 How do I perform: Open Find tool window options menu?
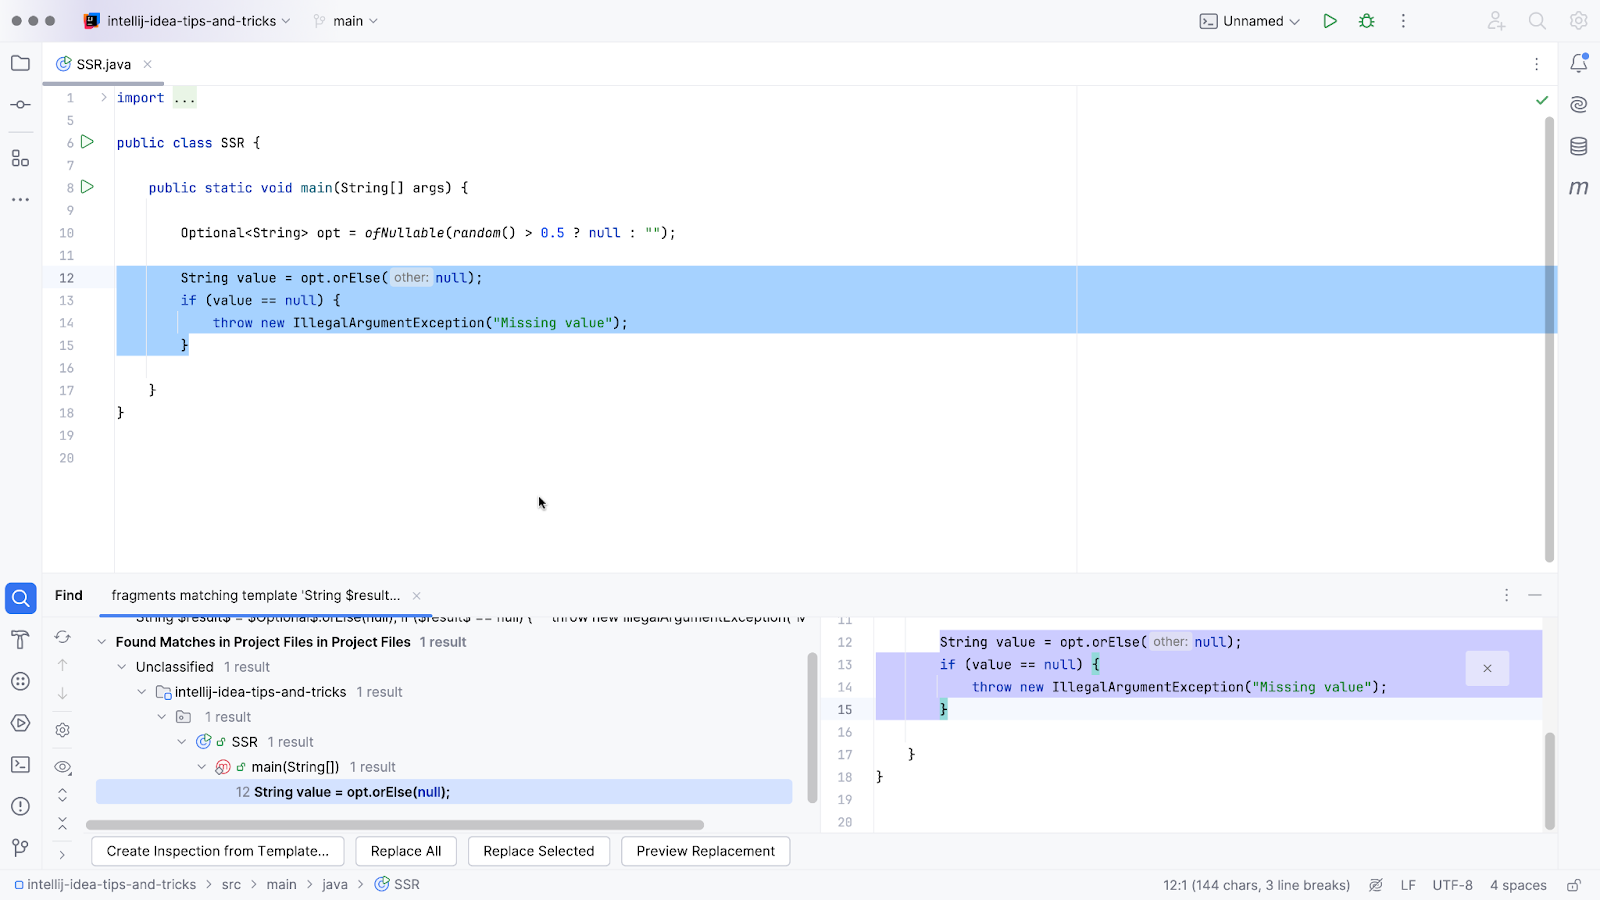1506,595
